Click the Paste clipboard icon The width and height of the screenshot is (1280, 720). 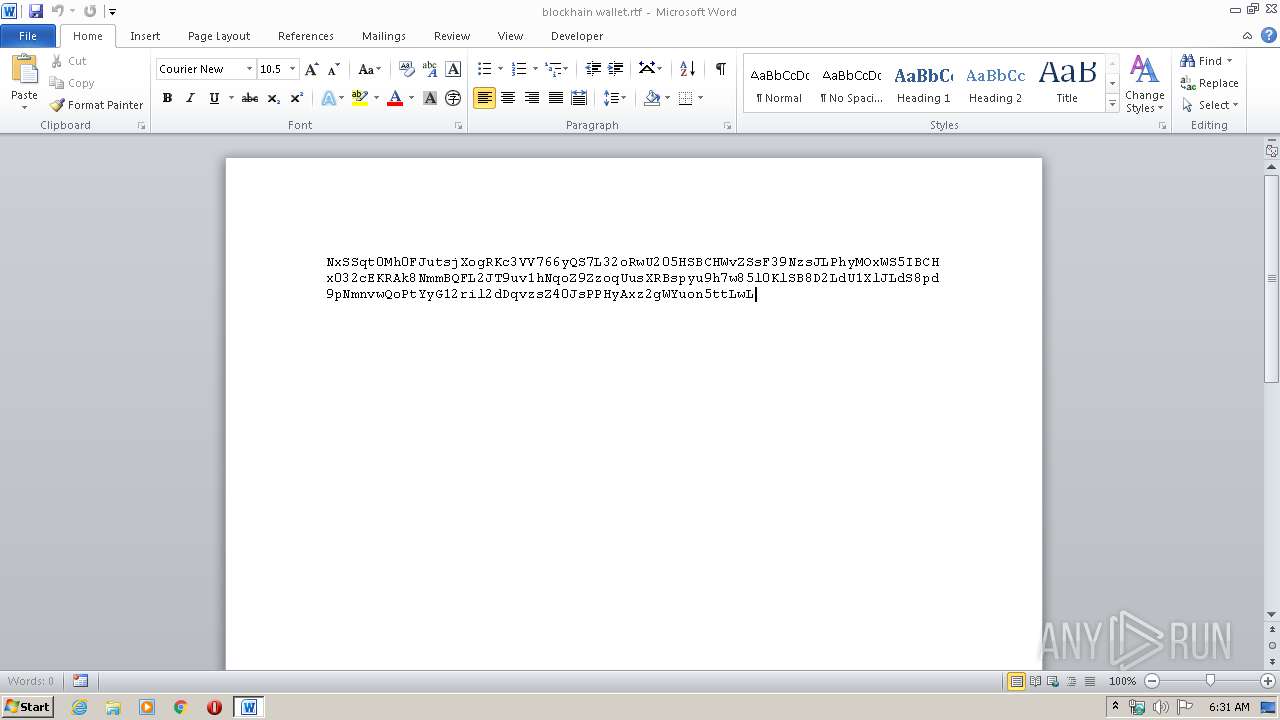click(x=24, y=69)
